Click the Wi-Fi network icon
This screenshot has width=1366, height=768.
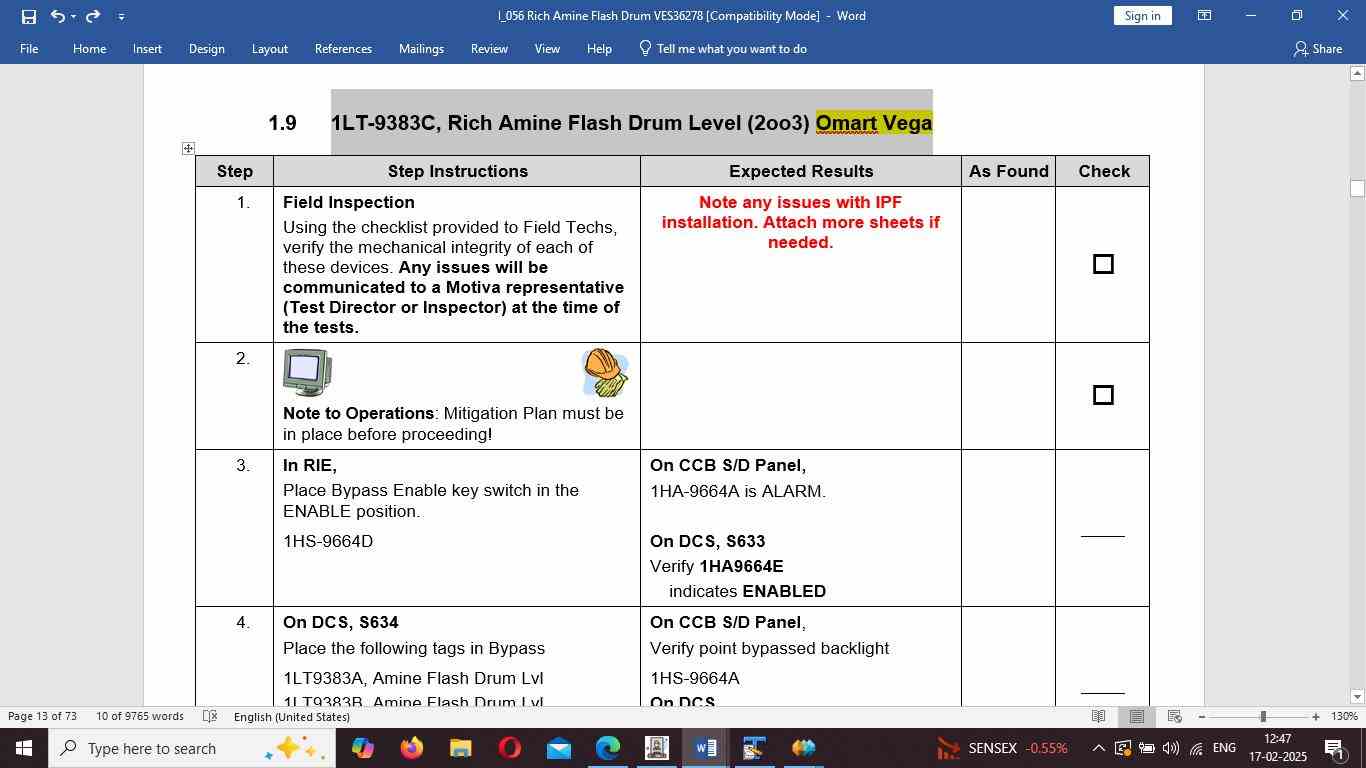click(x=1195, y=748)
